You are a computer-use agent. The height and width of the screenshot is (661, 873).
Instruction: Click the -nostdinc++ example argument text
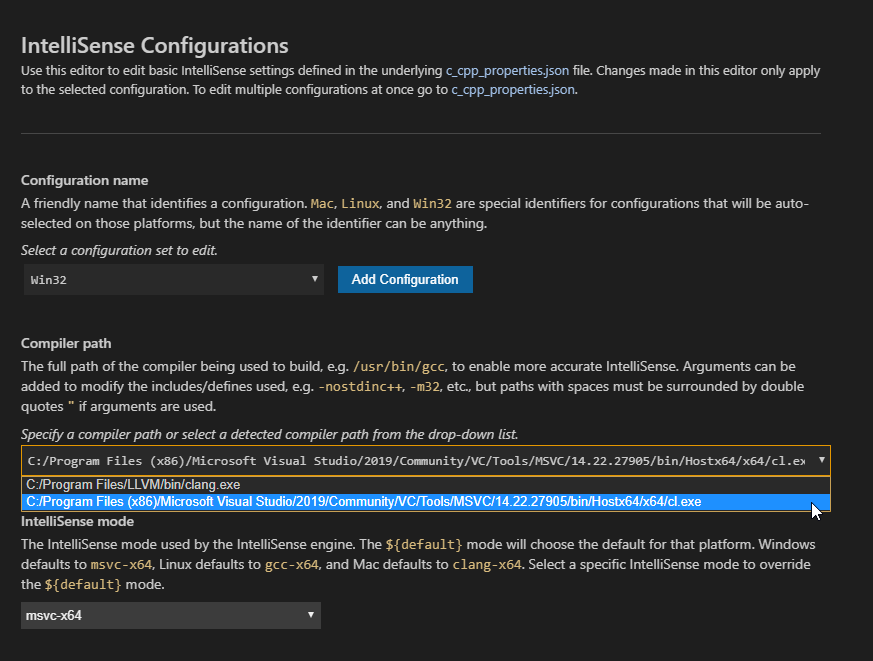[x=360, y=386]
